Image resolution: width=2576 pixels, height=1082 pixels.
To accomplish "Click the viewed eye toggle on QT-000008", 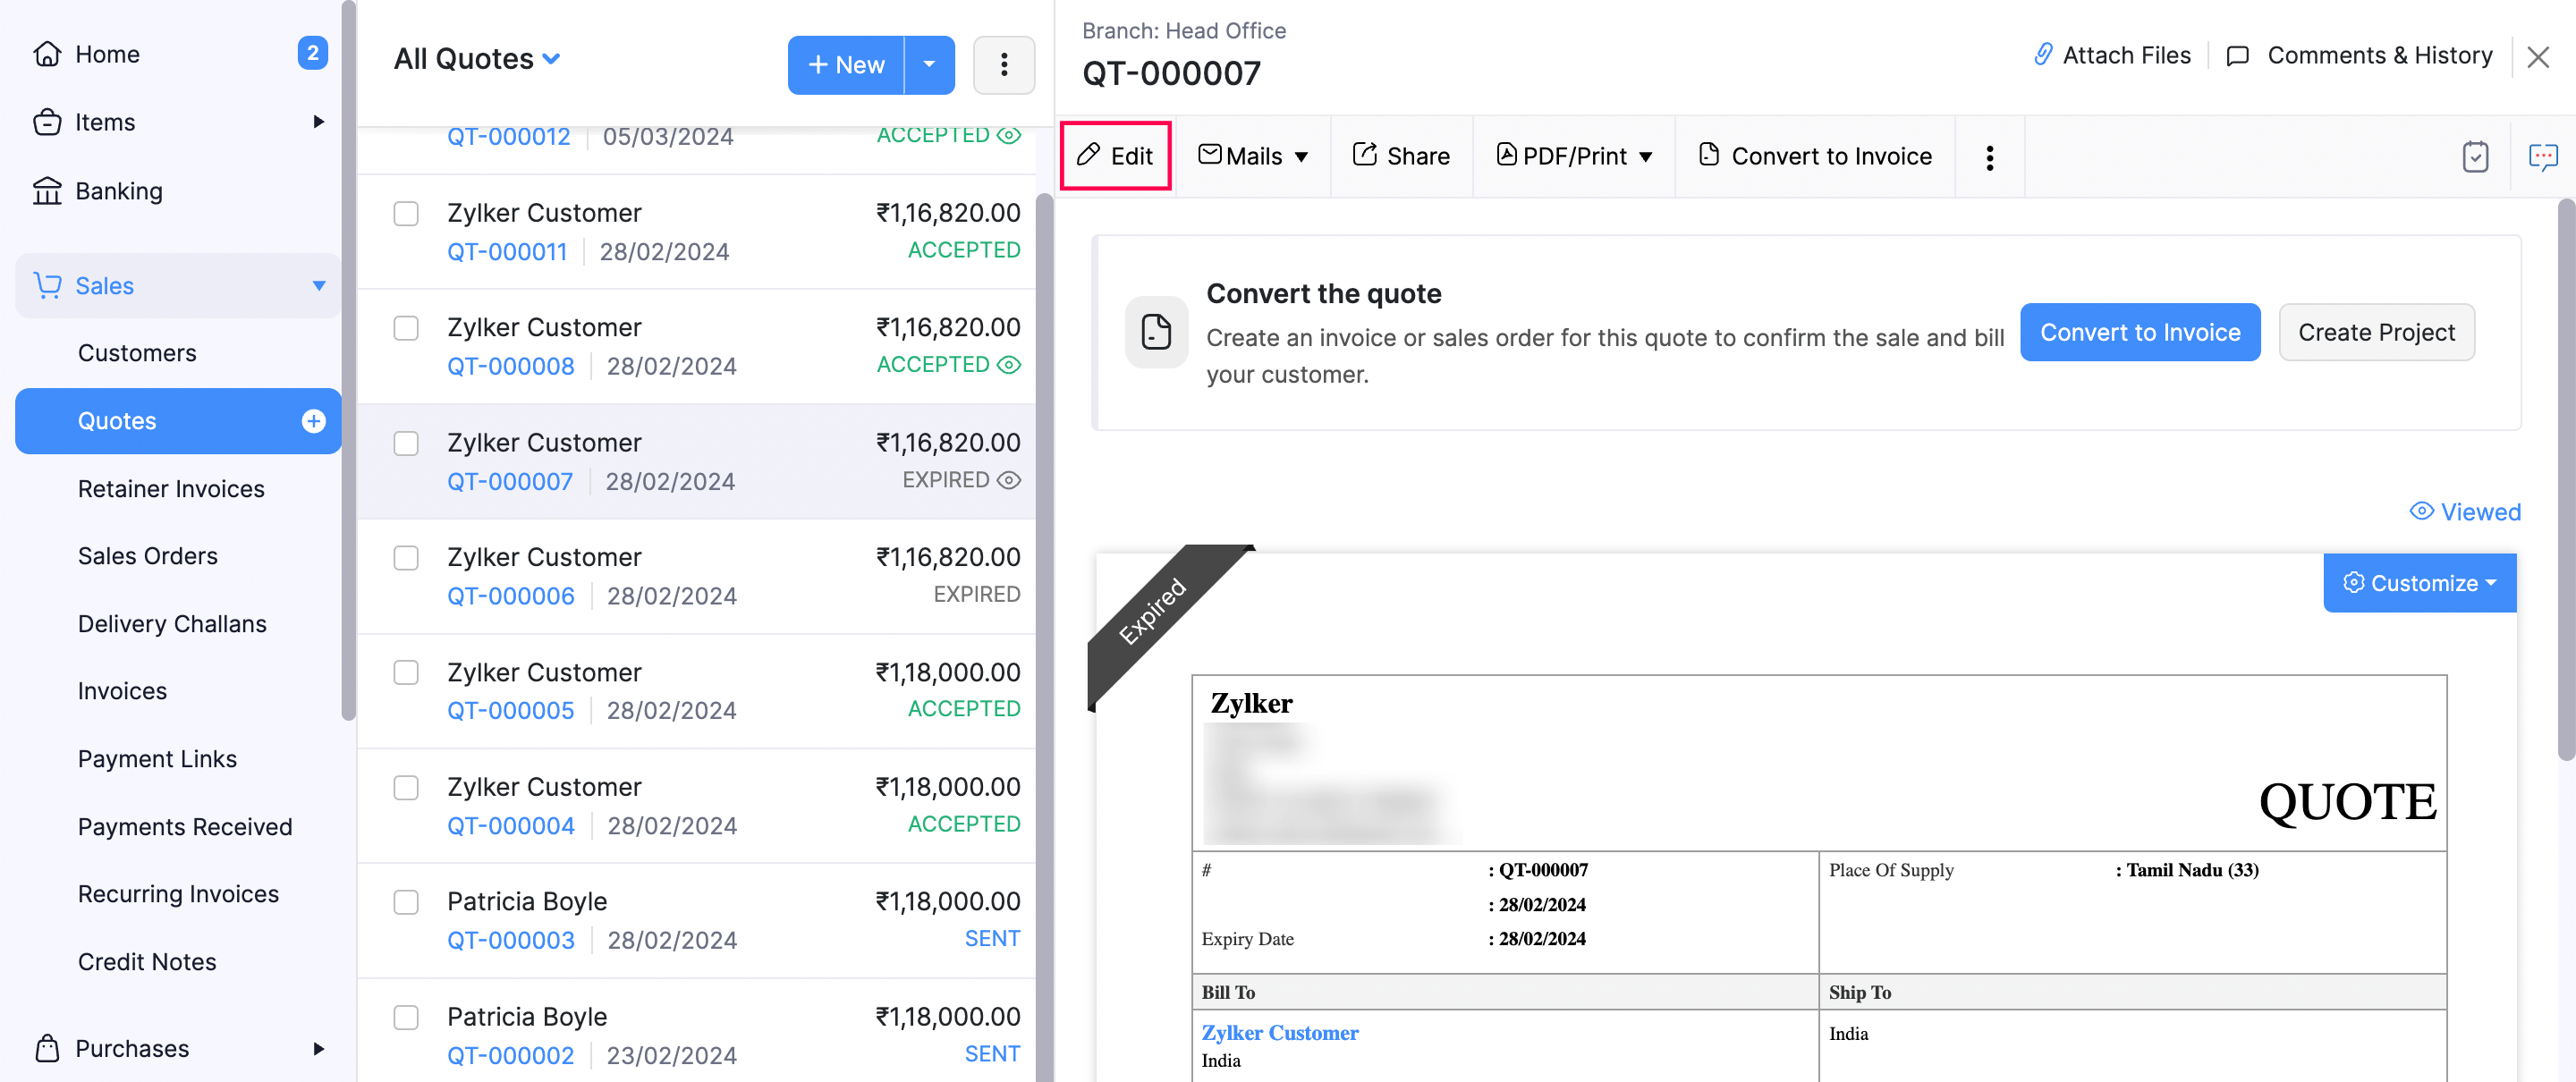I will [1008, 365].
